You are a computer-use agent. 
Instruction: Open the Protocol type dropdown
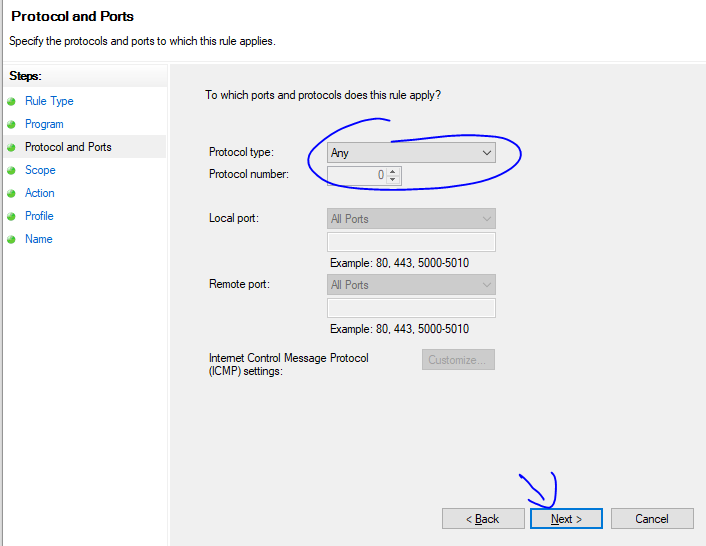(411, 153)
